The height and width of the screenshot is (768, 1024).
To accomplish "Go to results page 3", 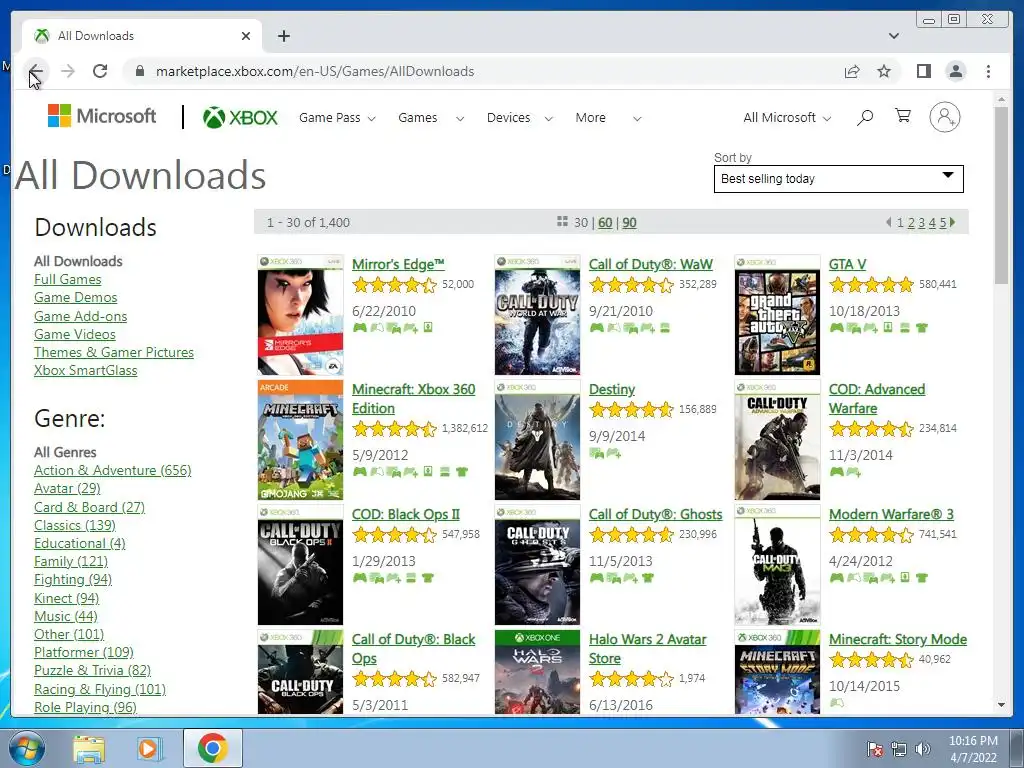I will pyautogui.click(x=921, y=223).
